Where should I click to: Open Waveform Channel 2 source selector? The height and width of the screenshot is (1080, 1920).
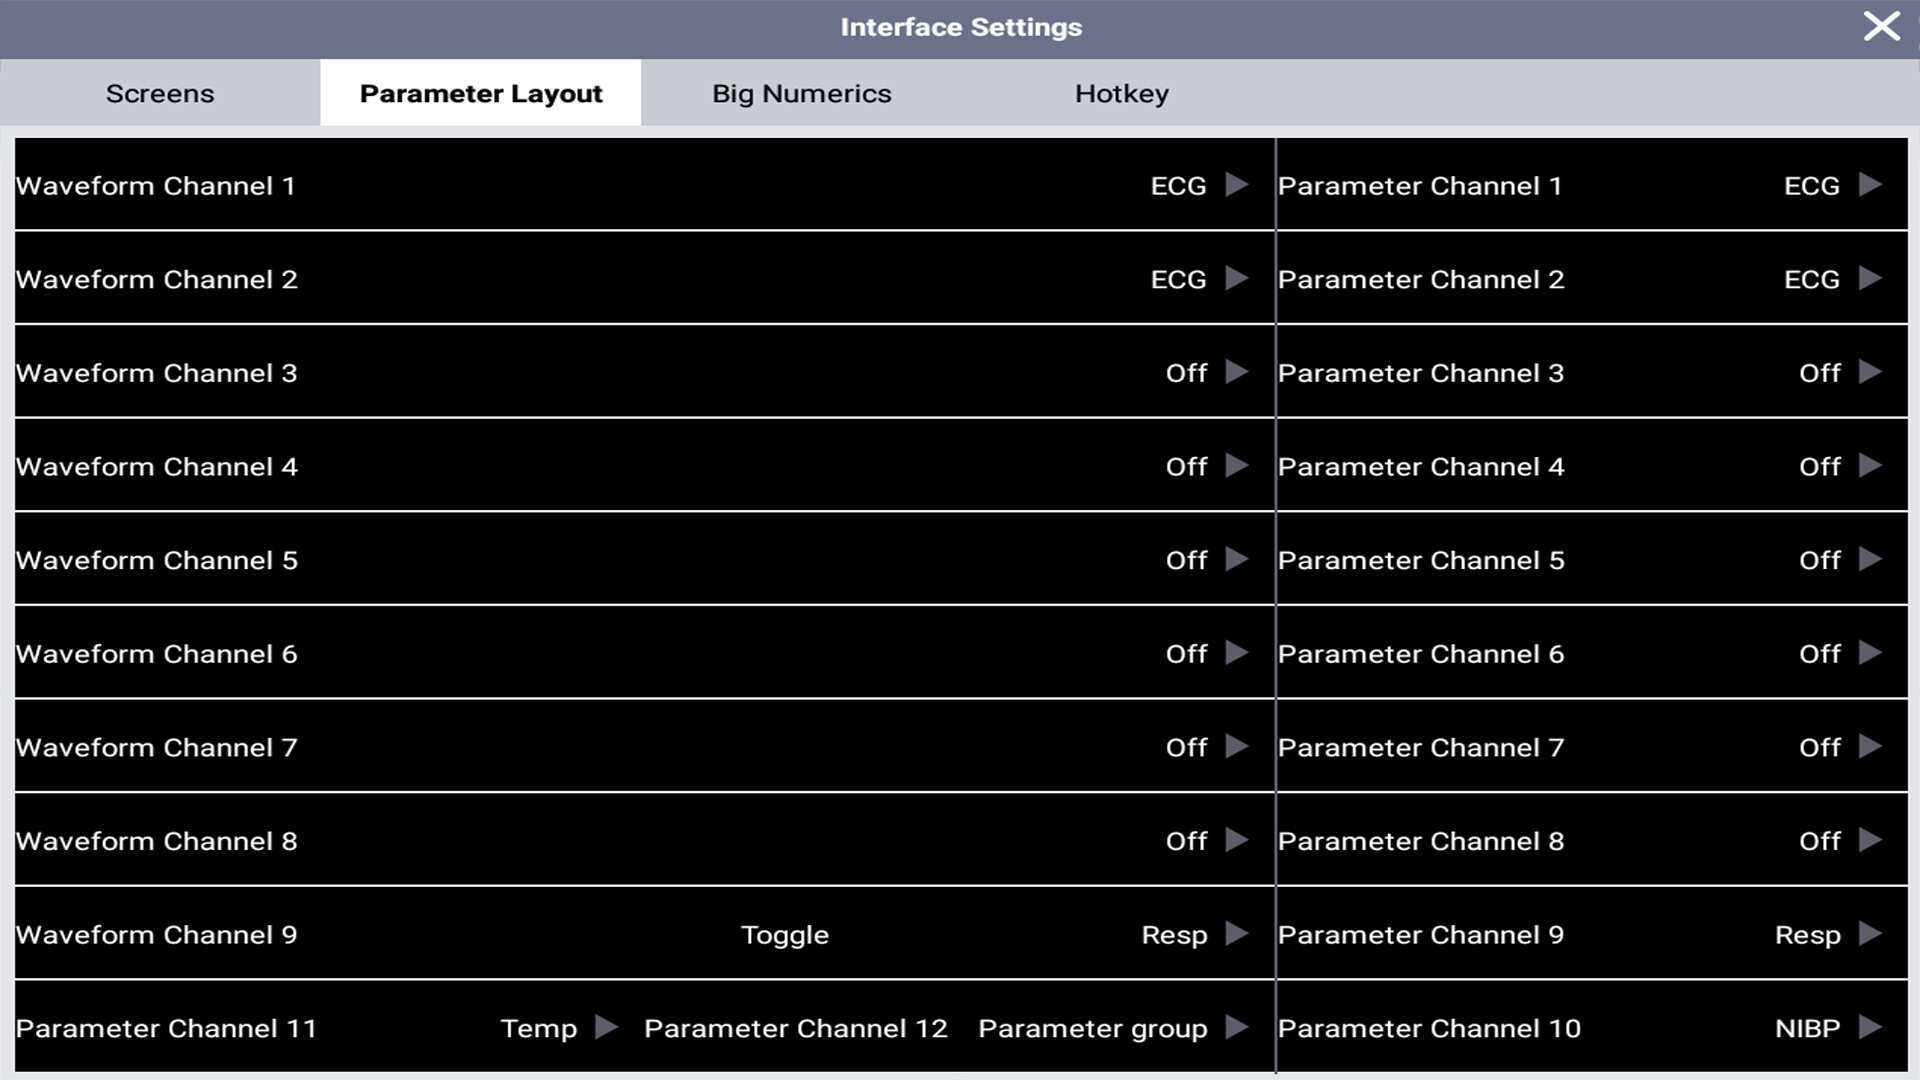(1237, 279)
